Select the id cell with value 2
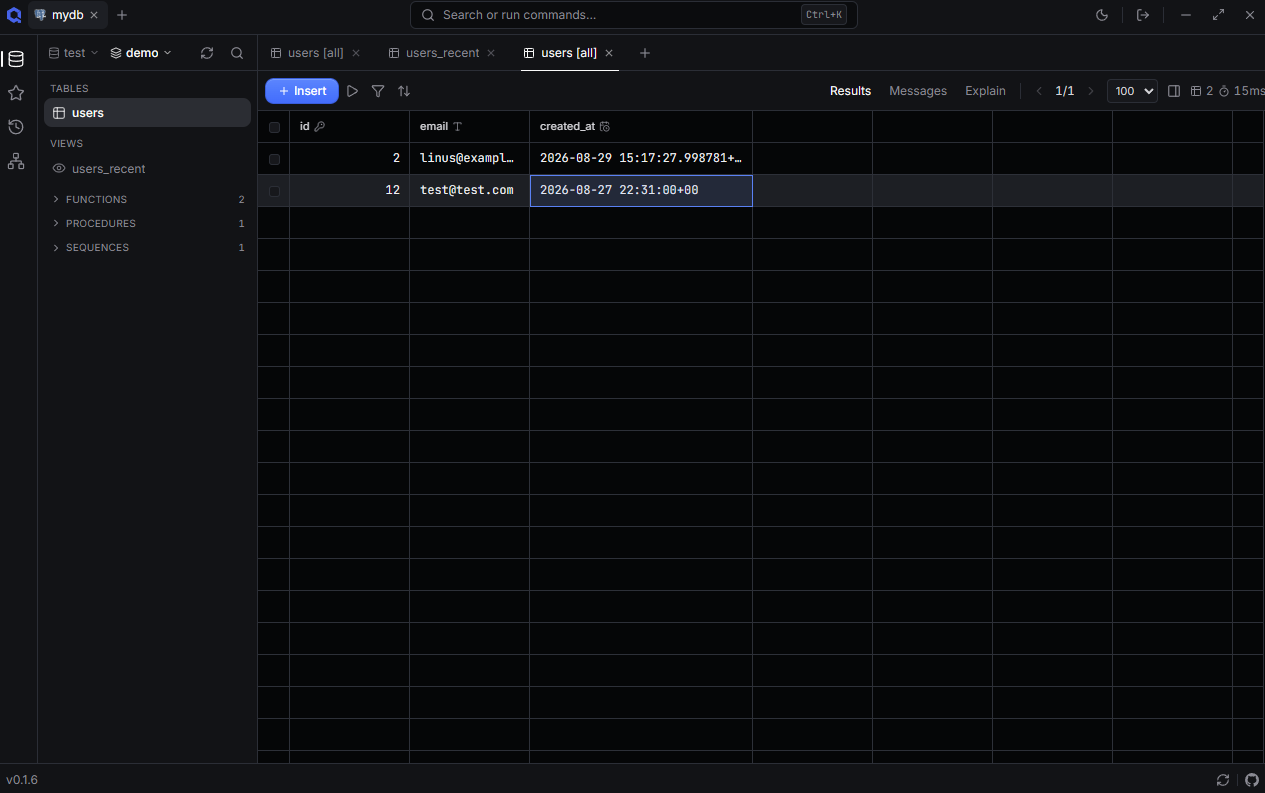 (349, 159)
